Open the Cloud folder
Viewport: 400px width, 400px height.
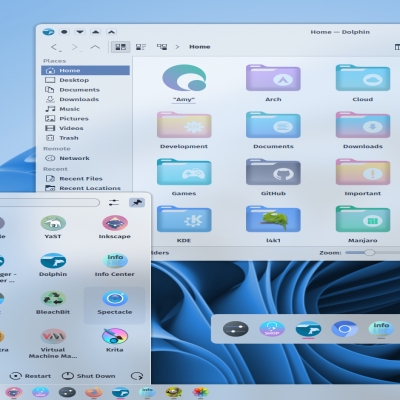click(363, 78)
